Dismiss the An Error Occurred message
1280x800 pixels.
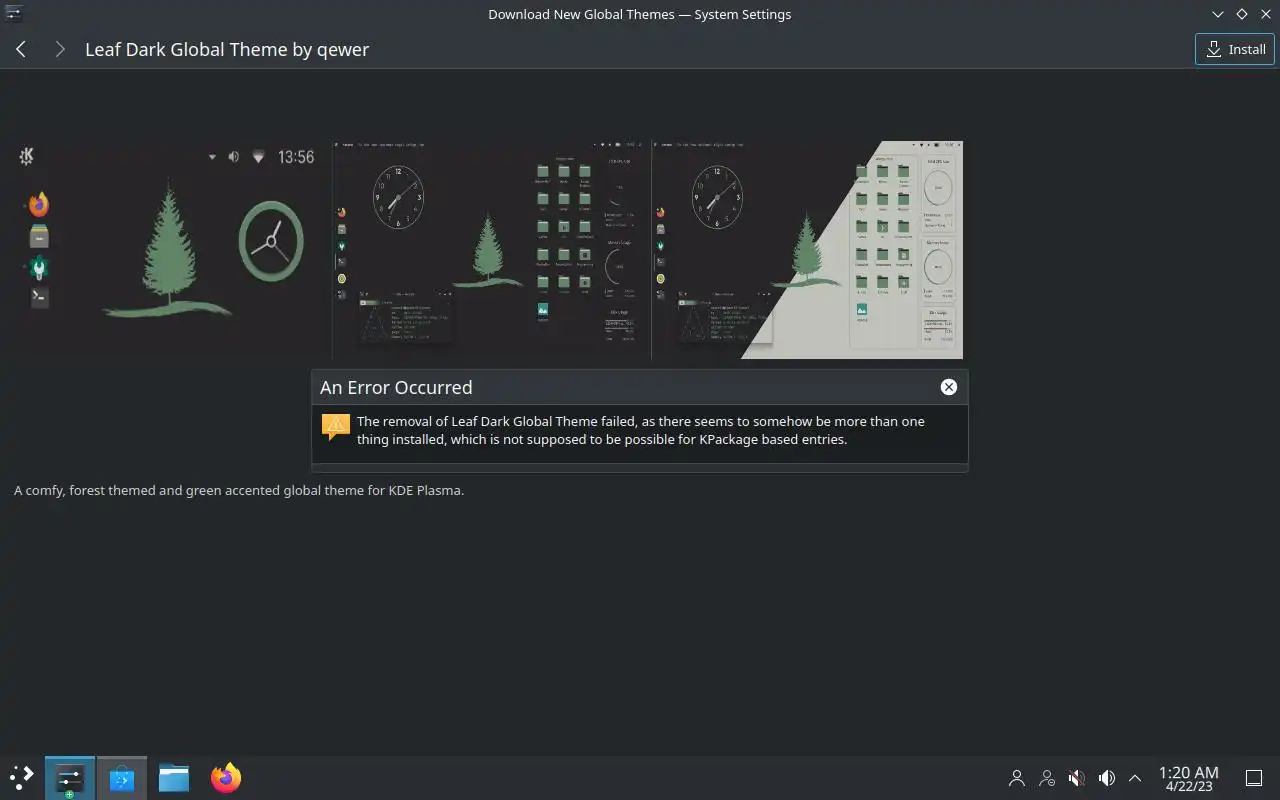pyautogui.click(x=948, y=387)
